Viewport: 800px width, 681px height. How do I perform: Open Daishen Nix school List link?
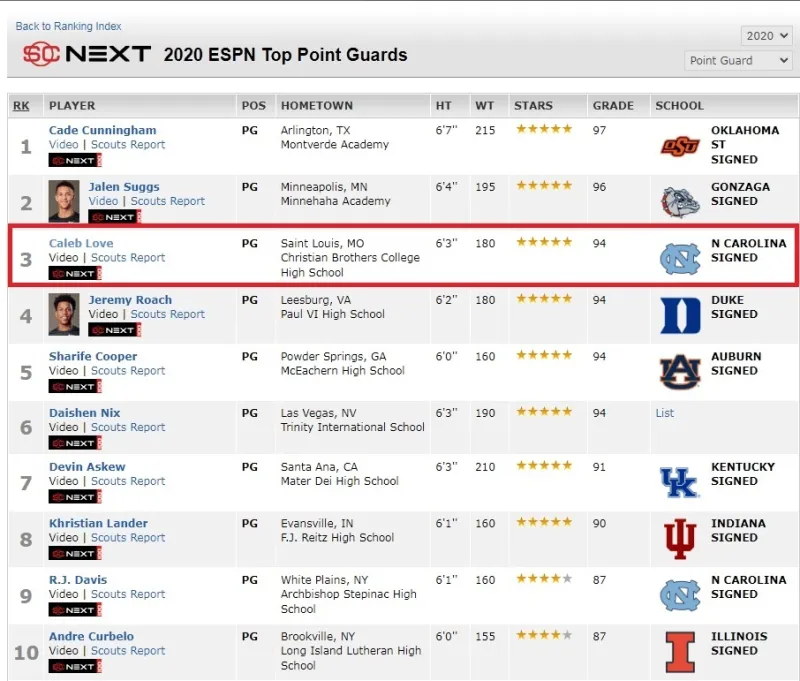(x=665, y=413)
